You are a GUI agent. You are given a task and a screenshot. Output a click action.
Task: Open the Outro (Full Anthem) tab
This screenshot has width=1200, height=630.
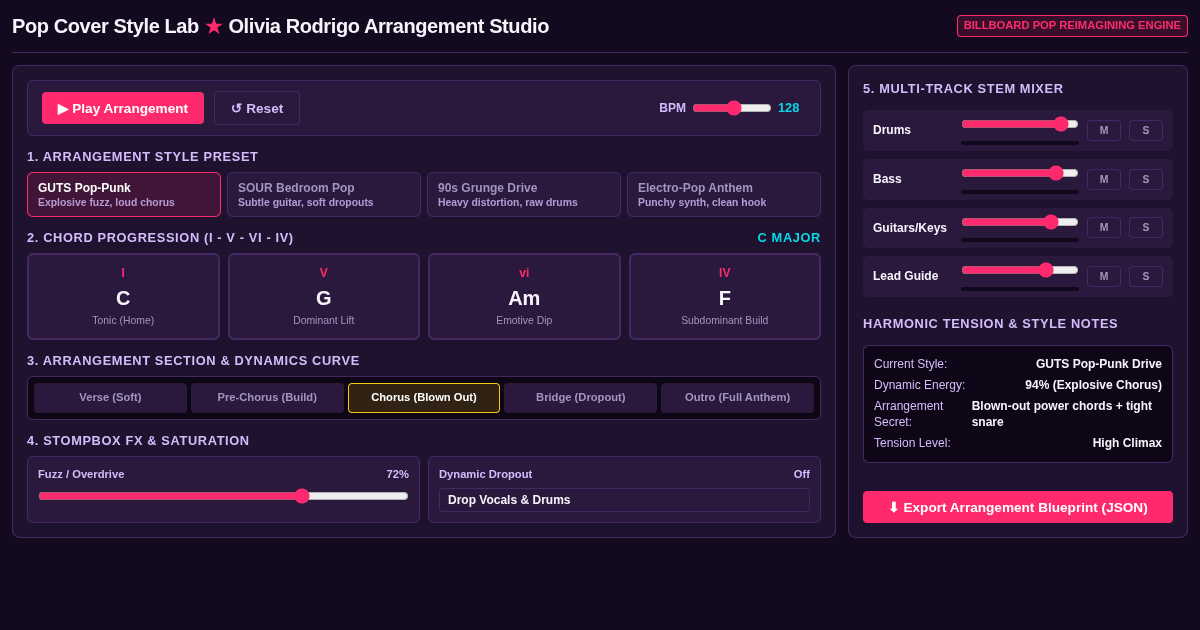tap(737, 397)
